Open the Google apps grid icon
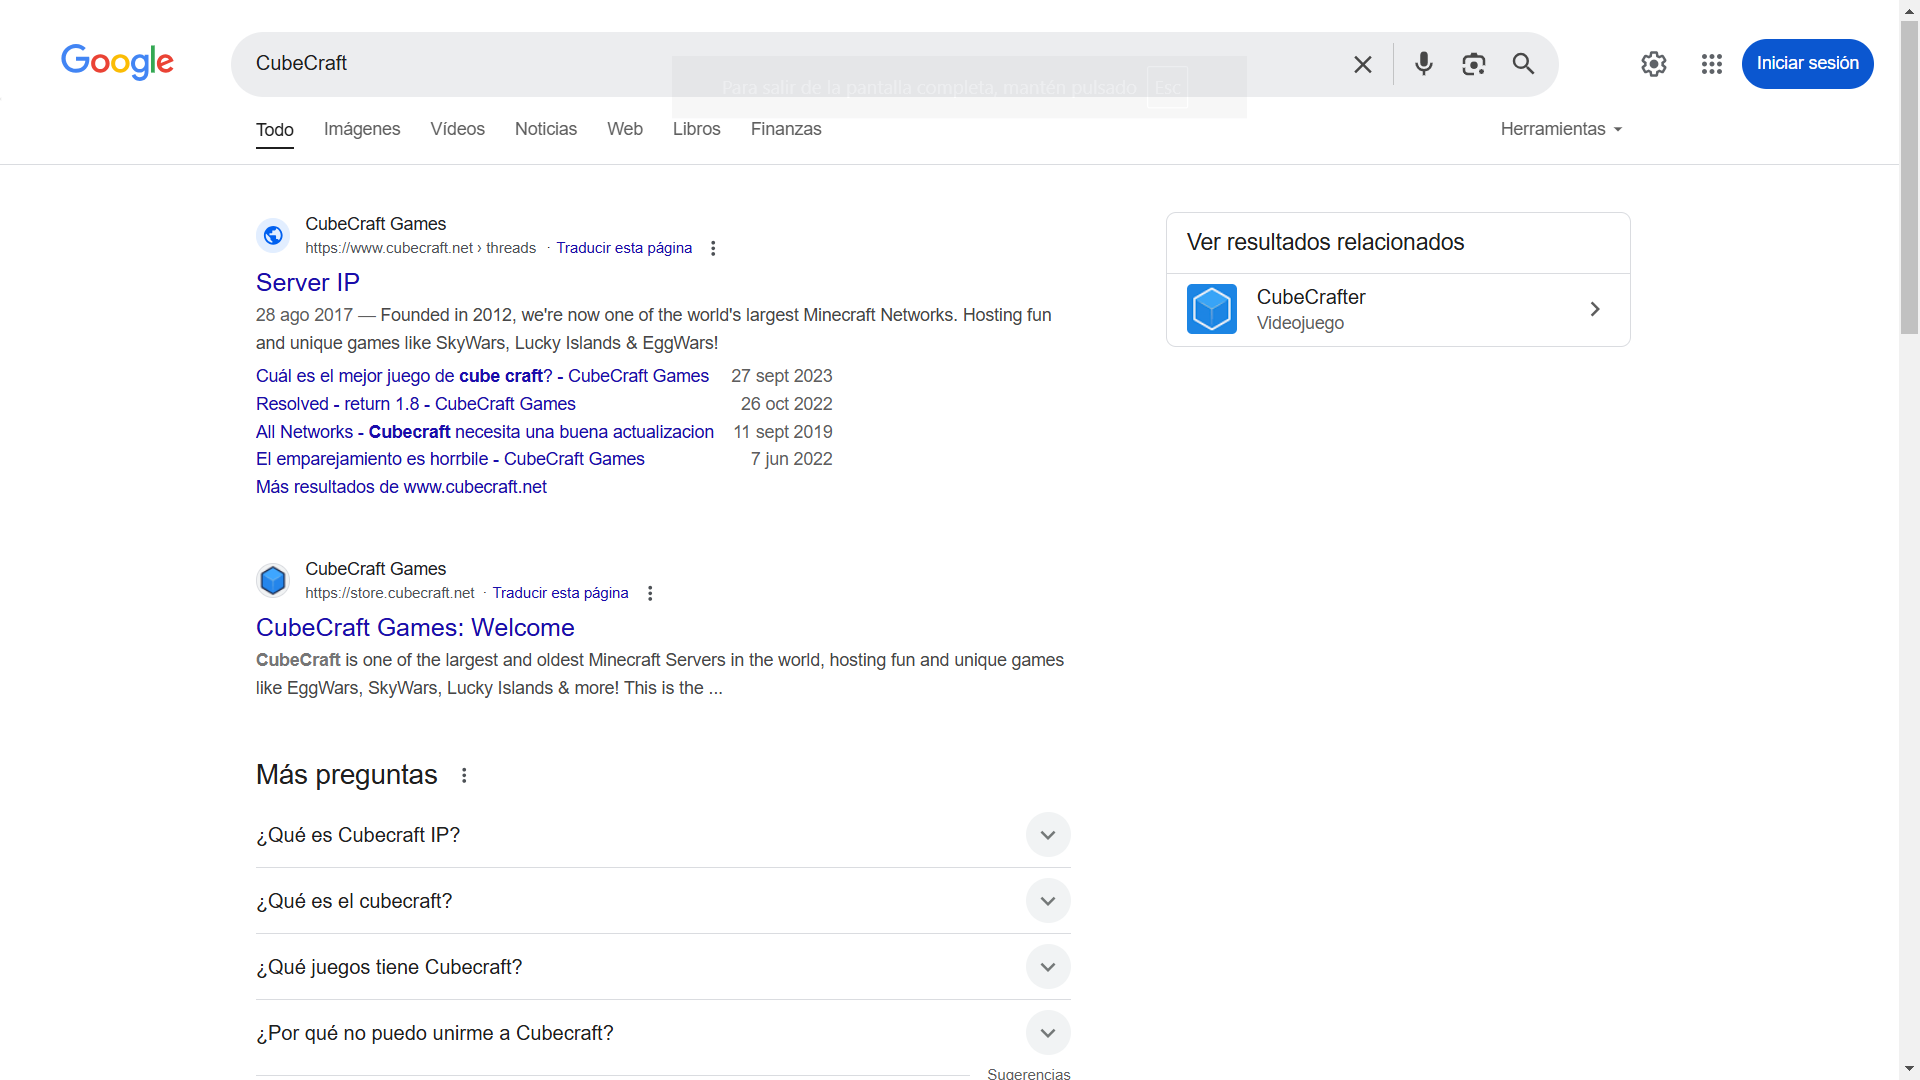 coord(1711,64)
